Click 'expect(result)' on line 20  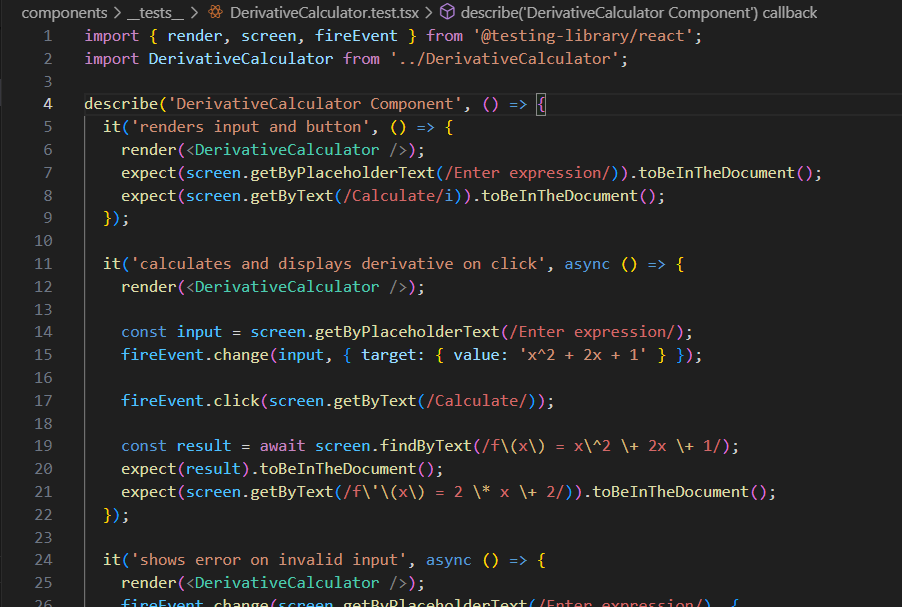coord(185,469)
